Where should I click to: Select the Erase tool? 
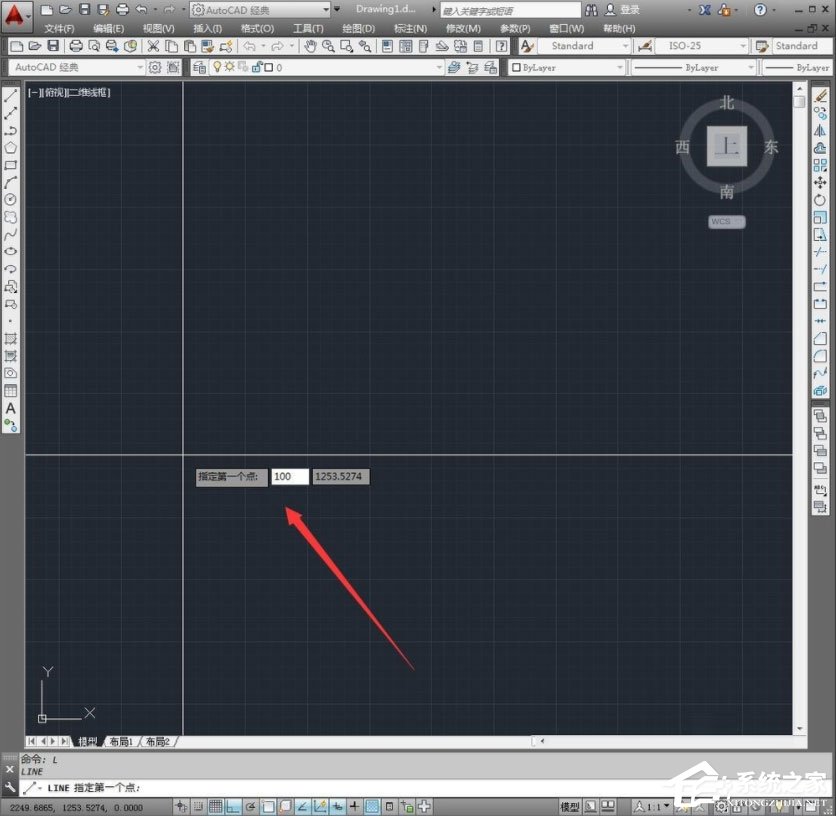(x=820, y=96)
